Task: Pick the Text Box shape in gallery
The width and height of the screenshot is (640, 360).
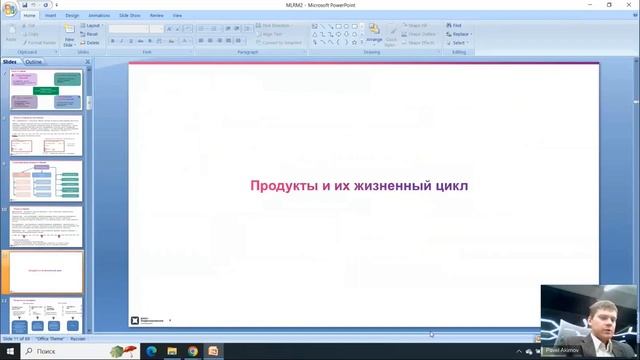Action: coord(315,26)
